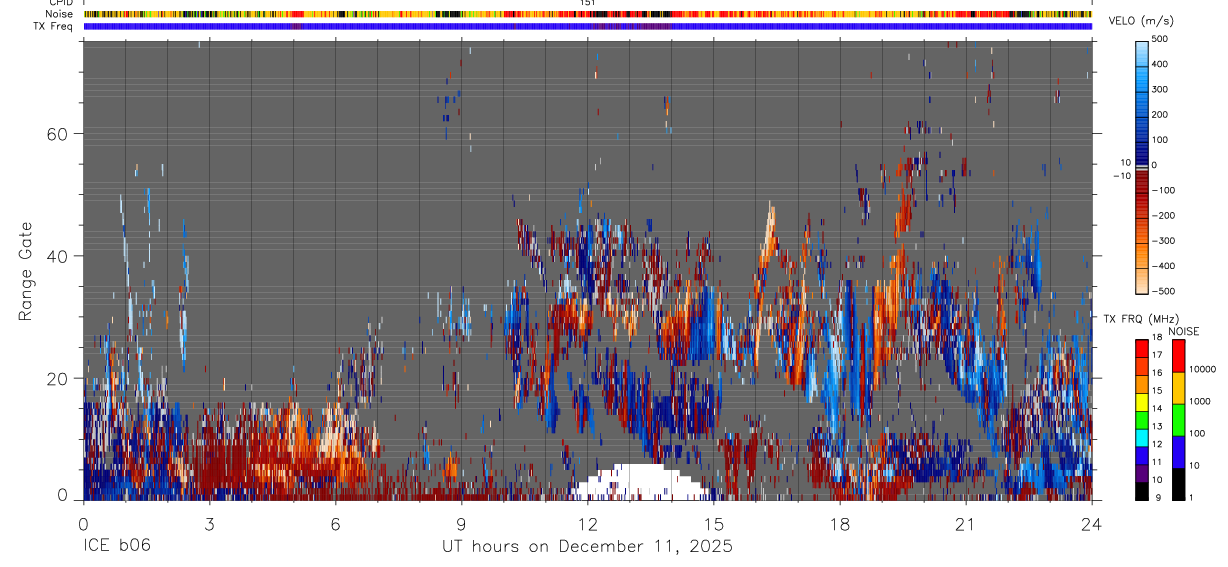This screenshot has height=567, width=1228.
Task: Click the 1 tick on NOISE scale
Action: pos(1190,497)
